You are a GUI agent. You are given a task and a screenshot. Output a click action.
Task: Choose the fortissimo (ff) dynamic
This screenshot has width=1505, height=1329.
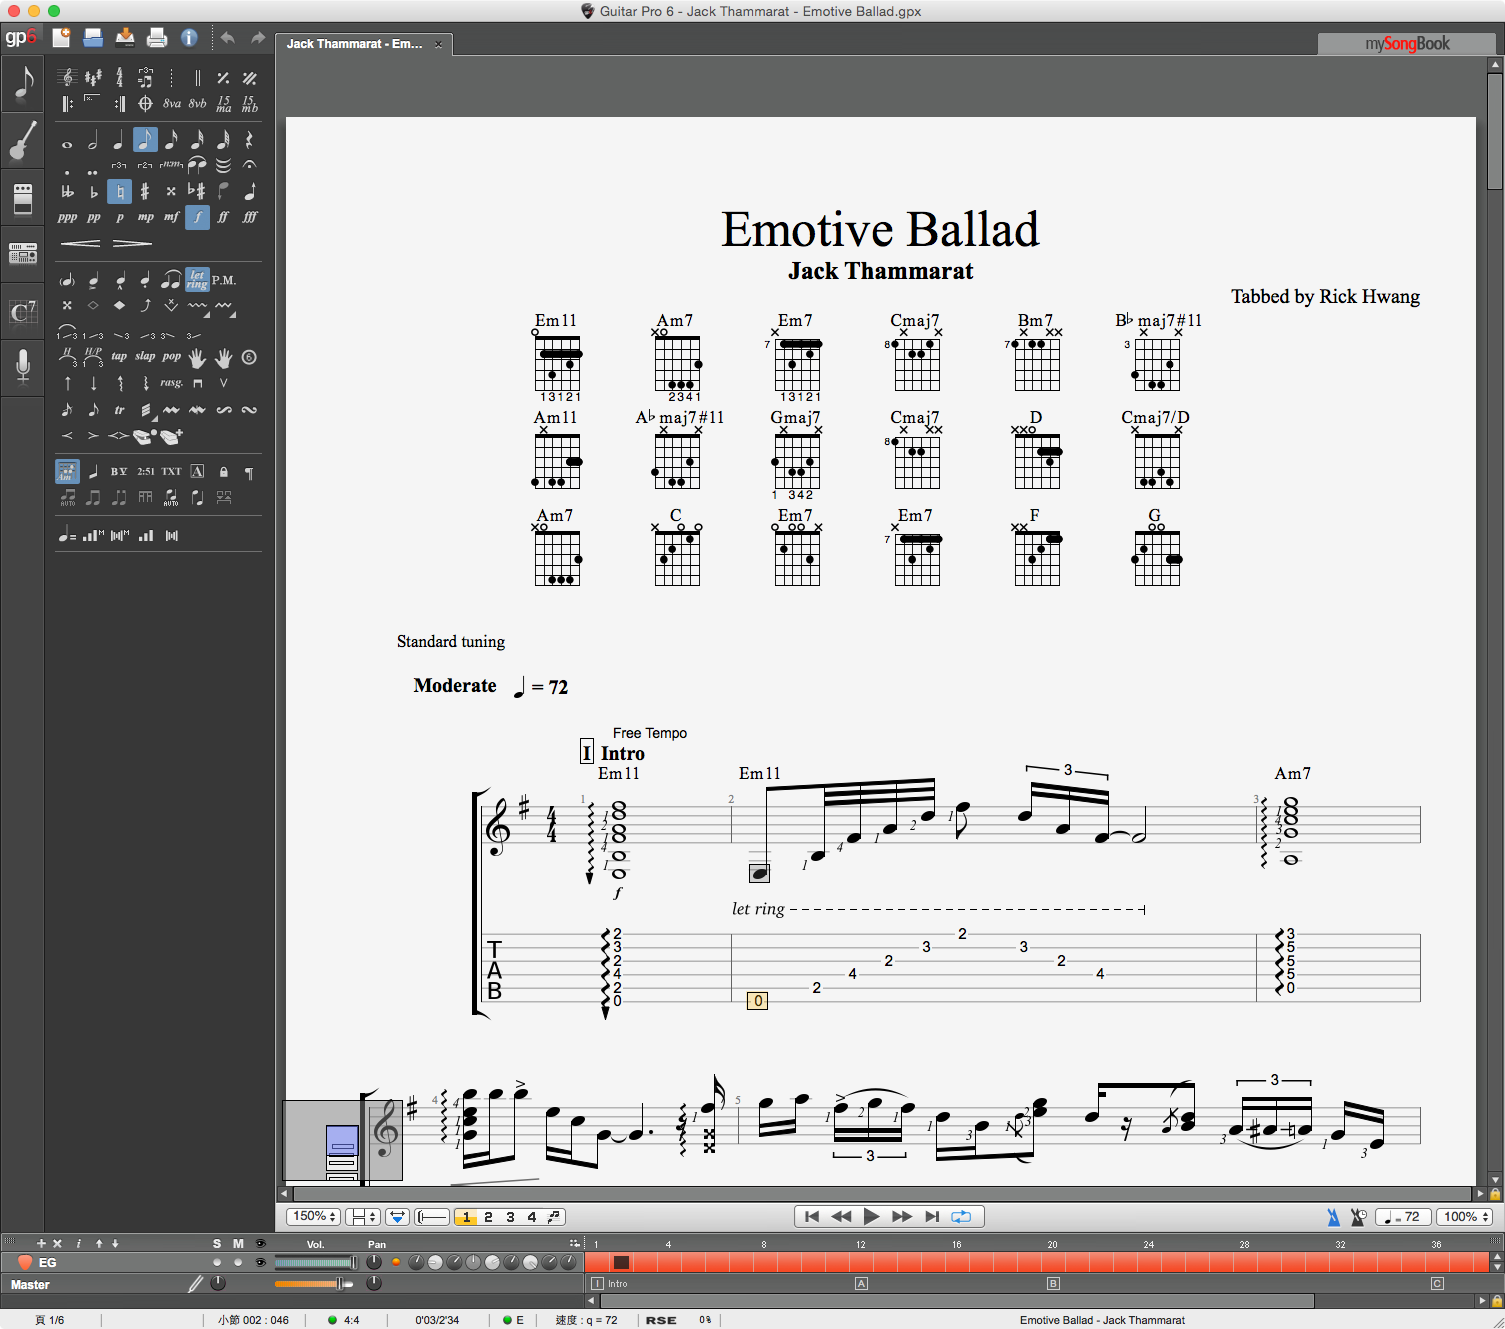pos(224,217)
